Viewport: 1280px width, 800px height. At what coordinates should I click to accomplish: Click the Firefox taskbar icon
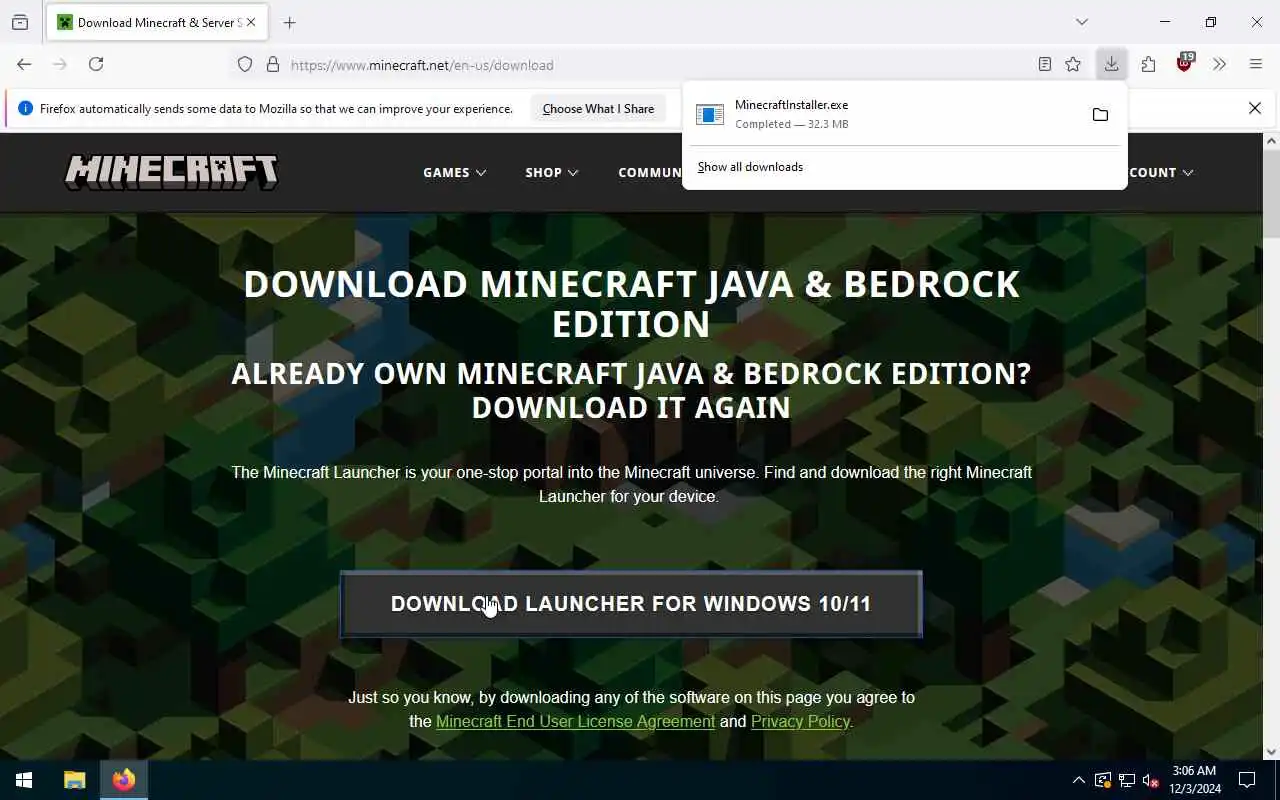(x=124, y=780)
